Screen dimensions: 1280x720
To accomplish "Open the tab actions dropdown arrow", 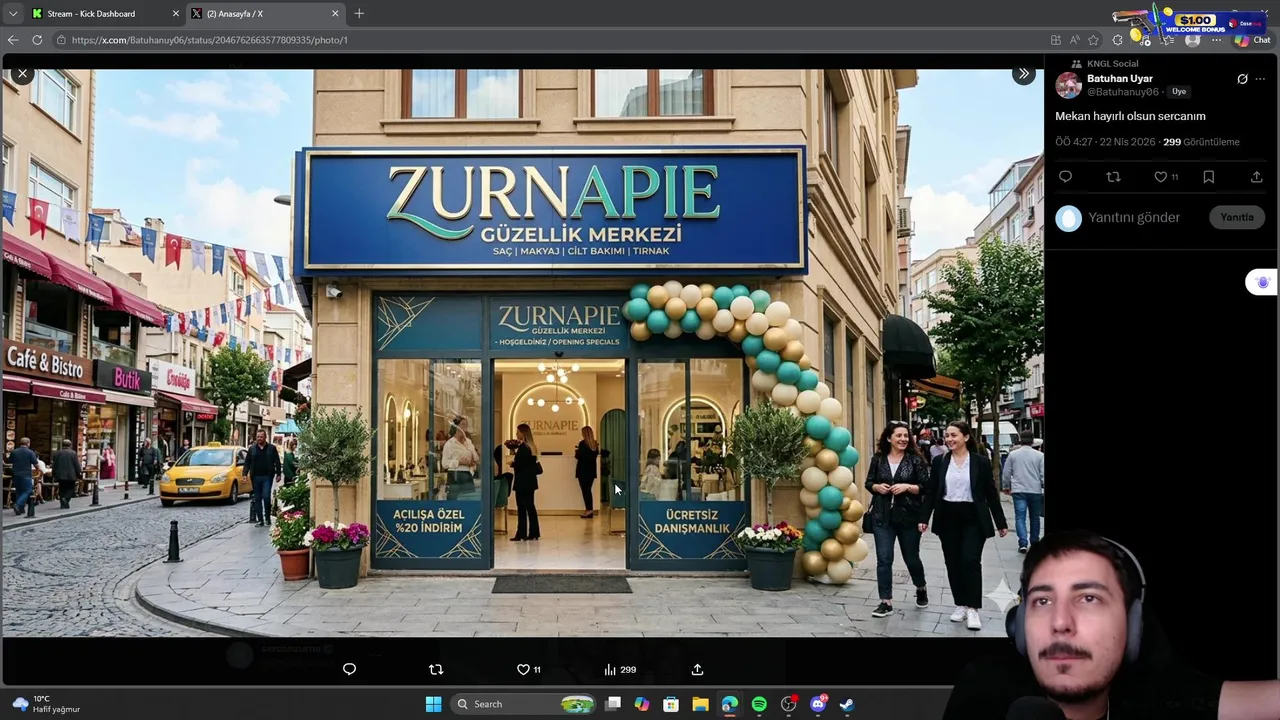I will click(x=12, y=13).
